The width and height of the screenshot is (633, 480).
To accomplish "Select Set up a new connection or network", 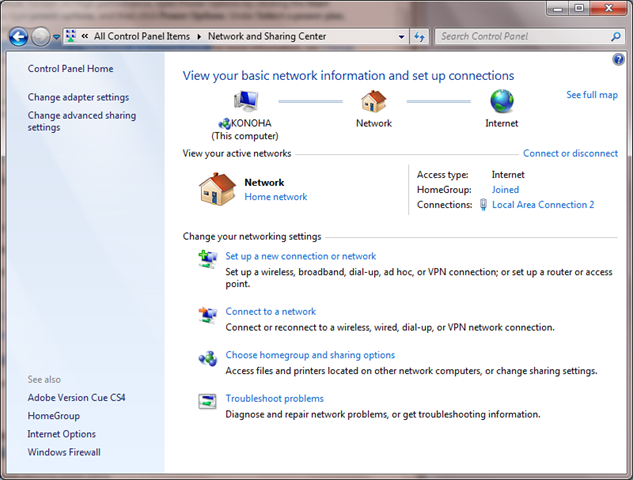I will [x=300, y=256].
